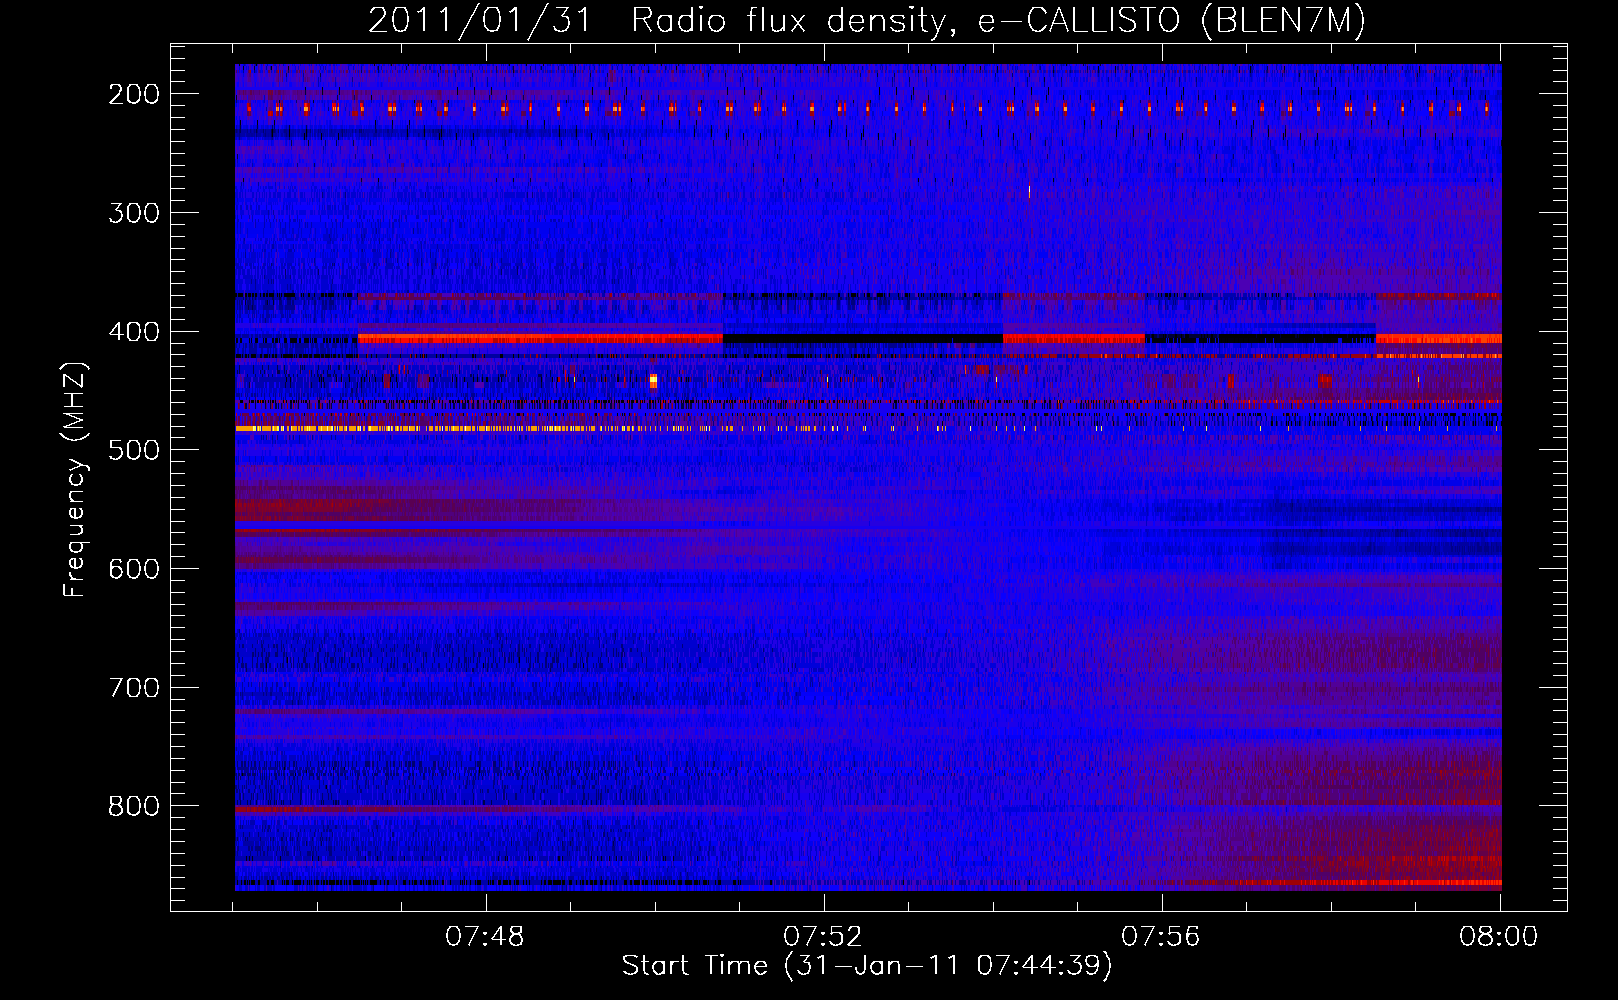Click the bright yellow burst near 450 MHz
This screenshot has height=1000, width=1618.
pos(653,380)
